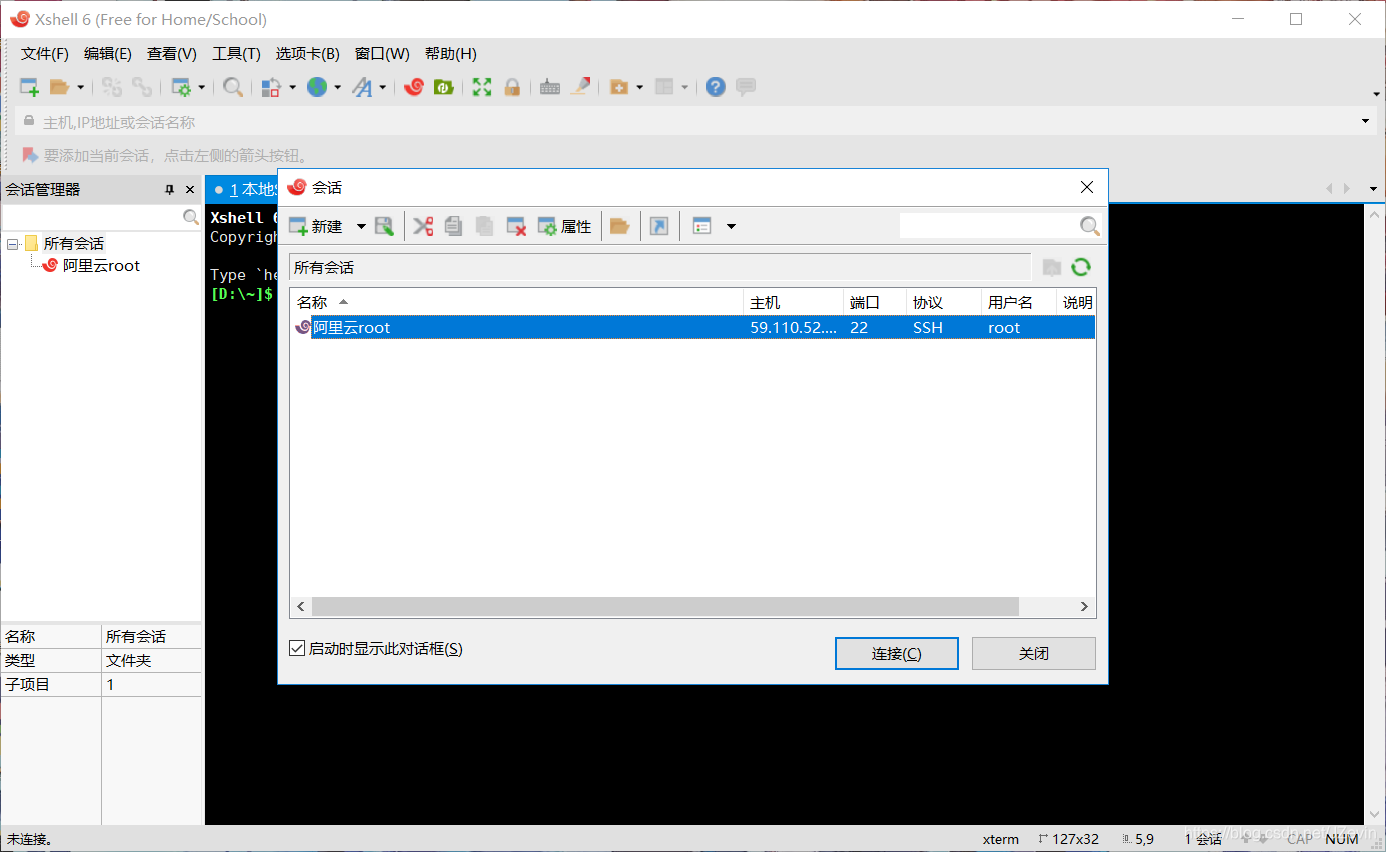Open the 工具(T) menu
The height and width of the screenshot is (852, 1386).
click(237, 54)
